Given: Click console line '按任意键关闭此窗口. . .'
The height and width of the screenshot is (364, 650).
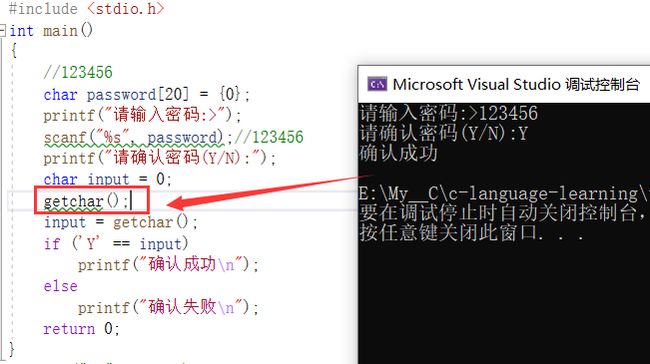Looking at the screenshot, I should 472,233.
